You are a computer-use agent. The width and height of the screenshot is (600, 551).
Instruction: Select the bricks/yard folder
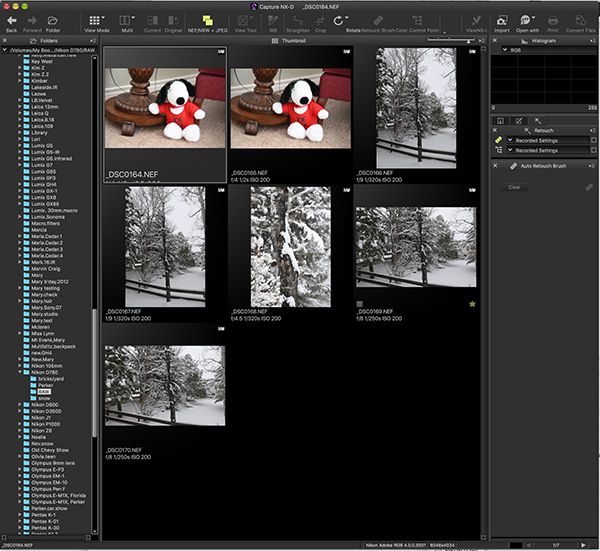tap(47, 378)
